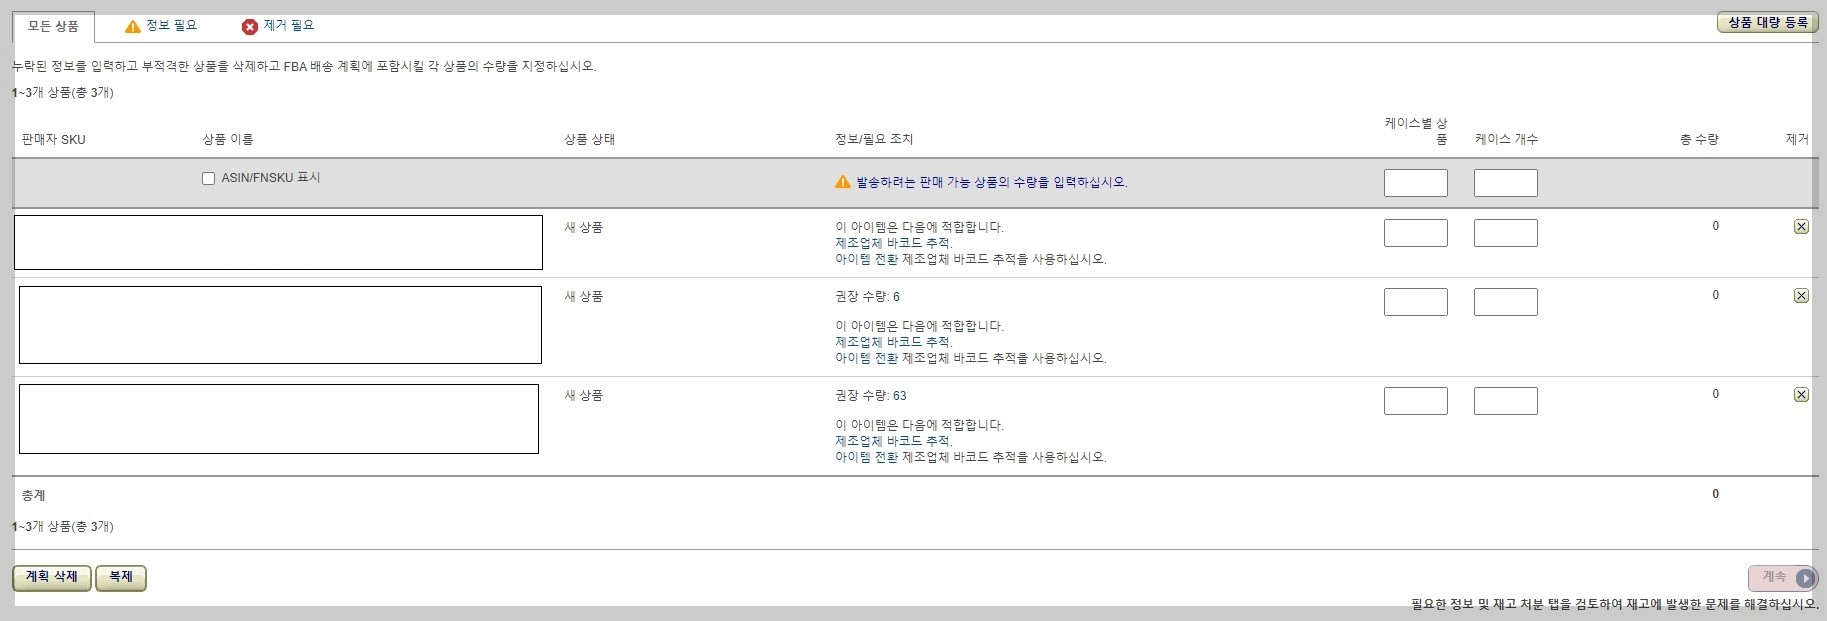Click the 복제 button
1827x621 pixels.
(x=119, y=578)
